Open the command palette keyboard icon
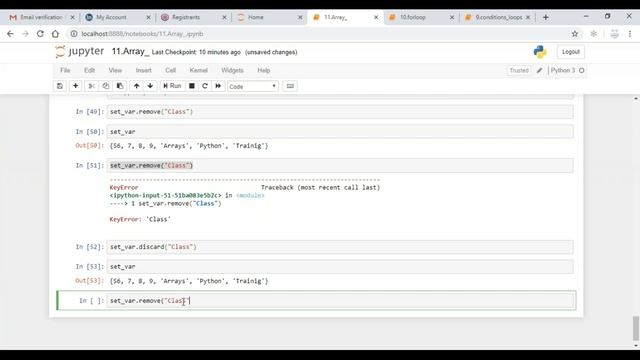 click(290, 86)
